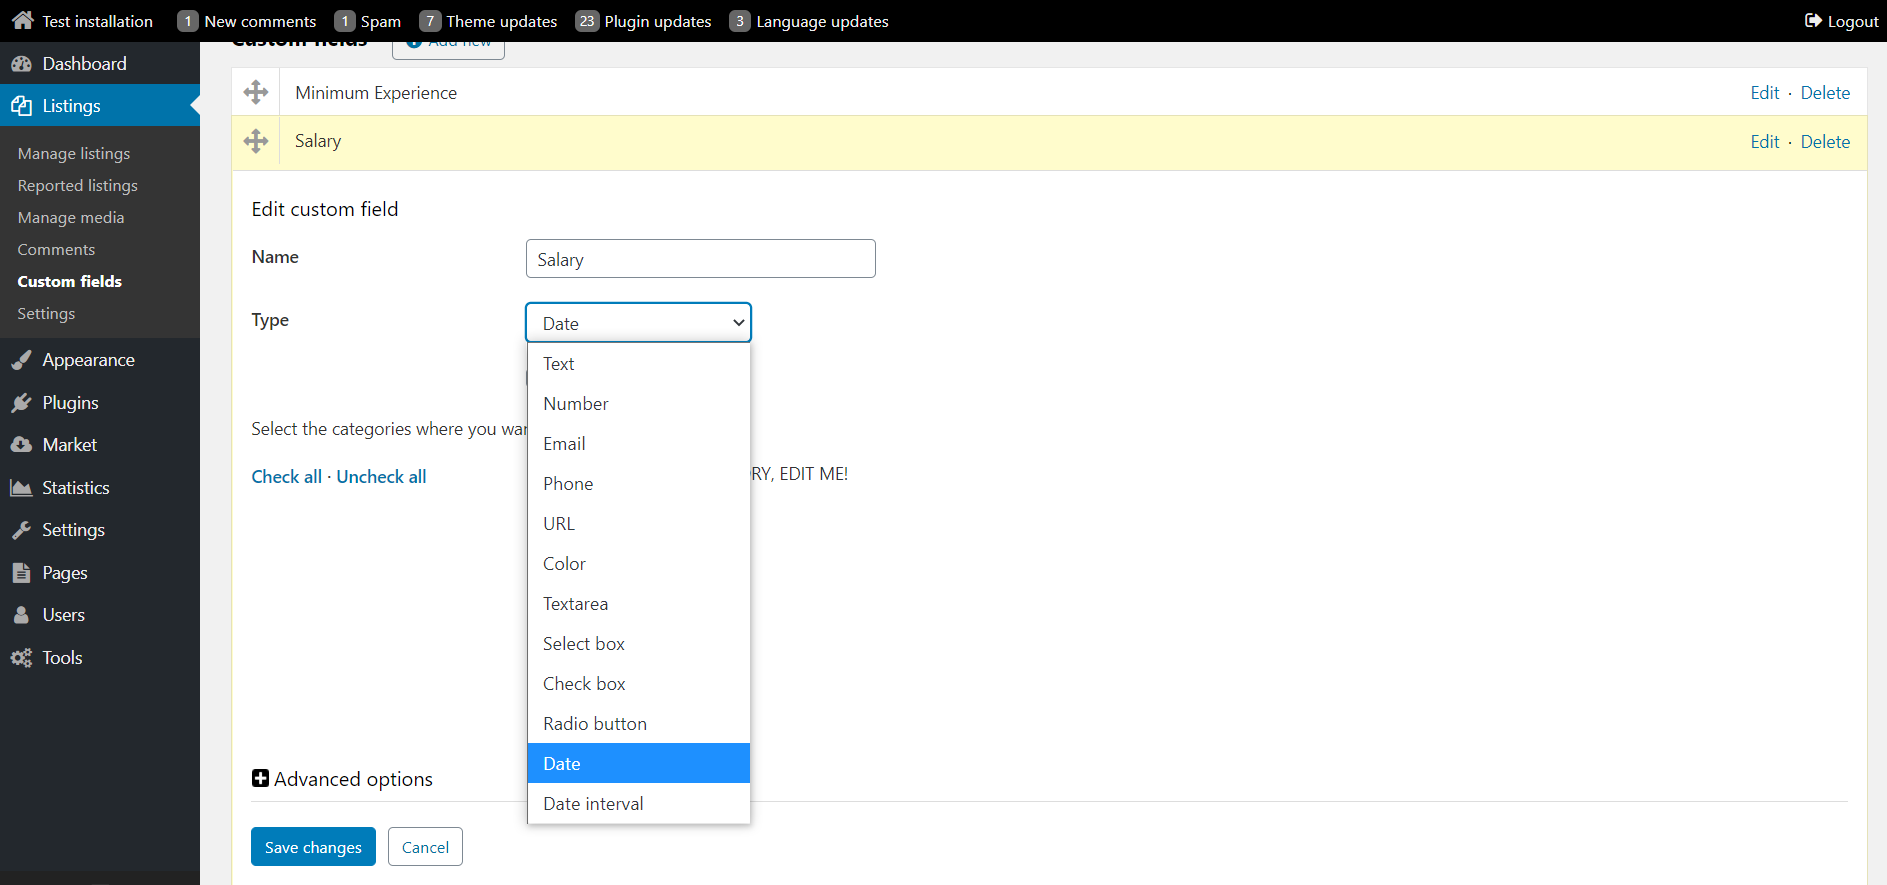
Task: Click the Tools gears icon
Action: tap(21, 658)
